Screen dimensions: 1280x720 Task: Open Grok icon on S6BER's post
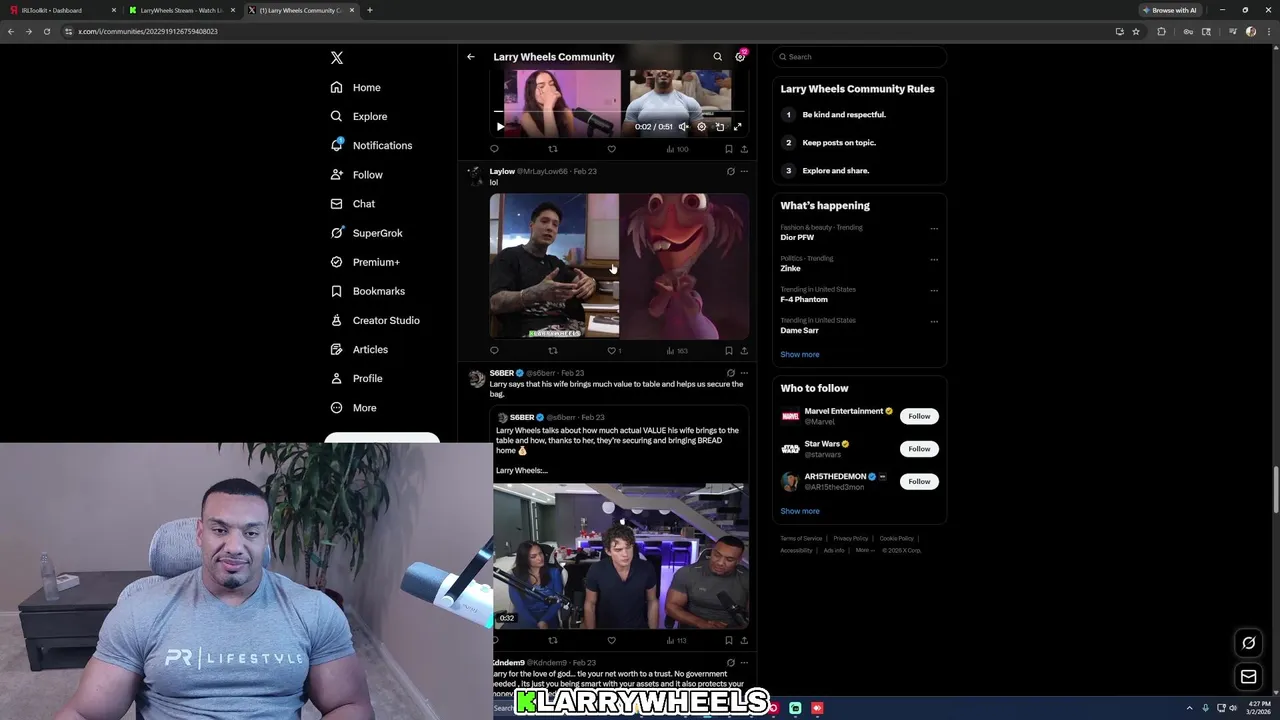[730, 373]
